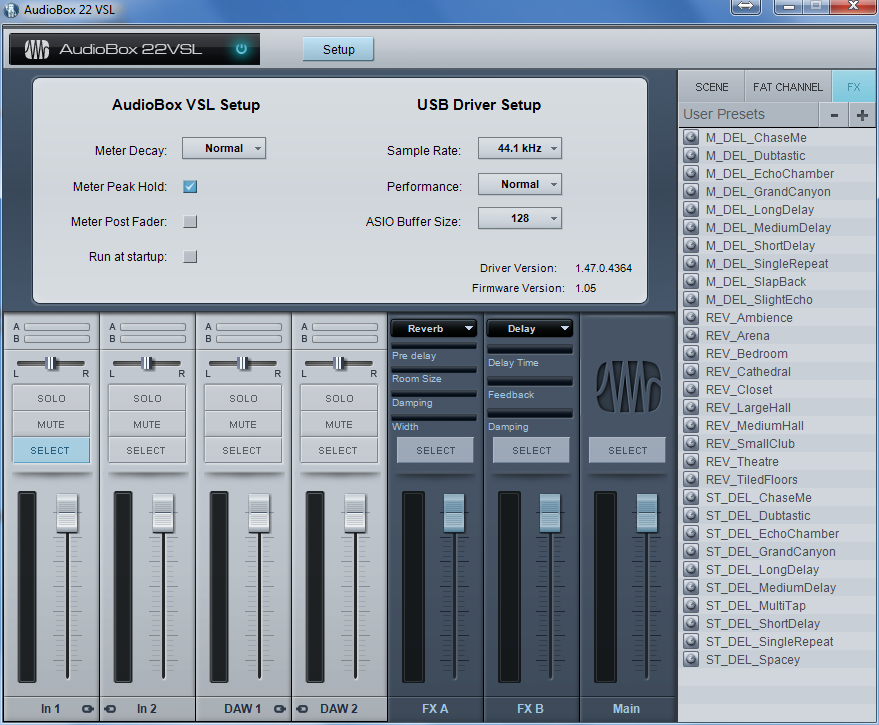879x725 pixels.
Task: Switch to the SCENE tab
Action: click(712, 87)
